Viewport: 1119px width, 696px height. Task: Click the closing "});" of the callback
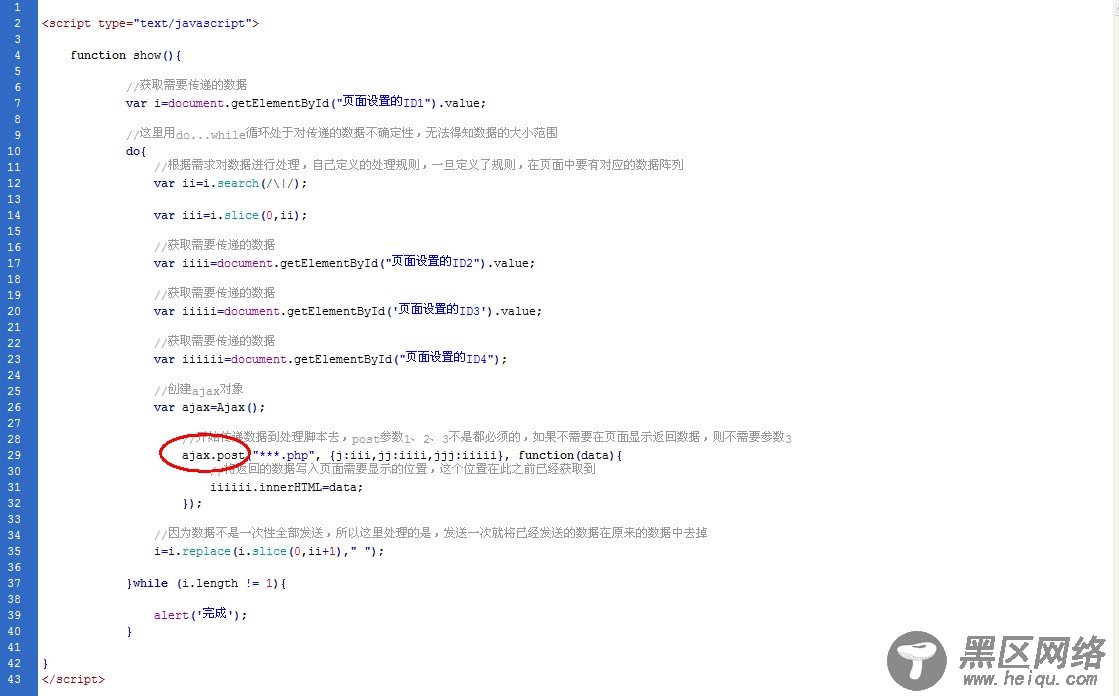[x=192, y=503]
